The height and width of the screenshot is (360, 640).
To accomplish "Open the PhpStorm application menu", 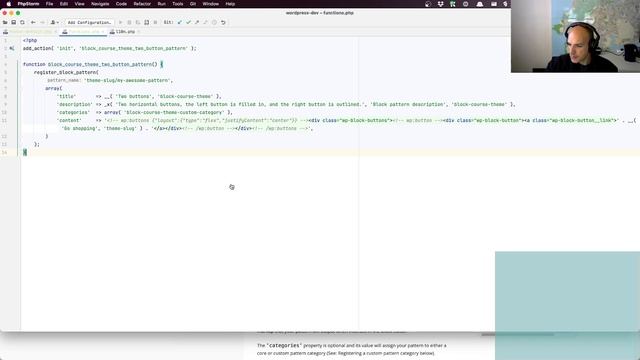I will 28,4.
